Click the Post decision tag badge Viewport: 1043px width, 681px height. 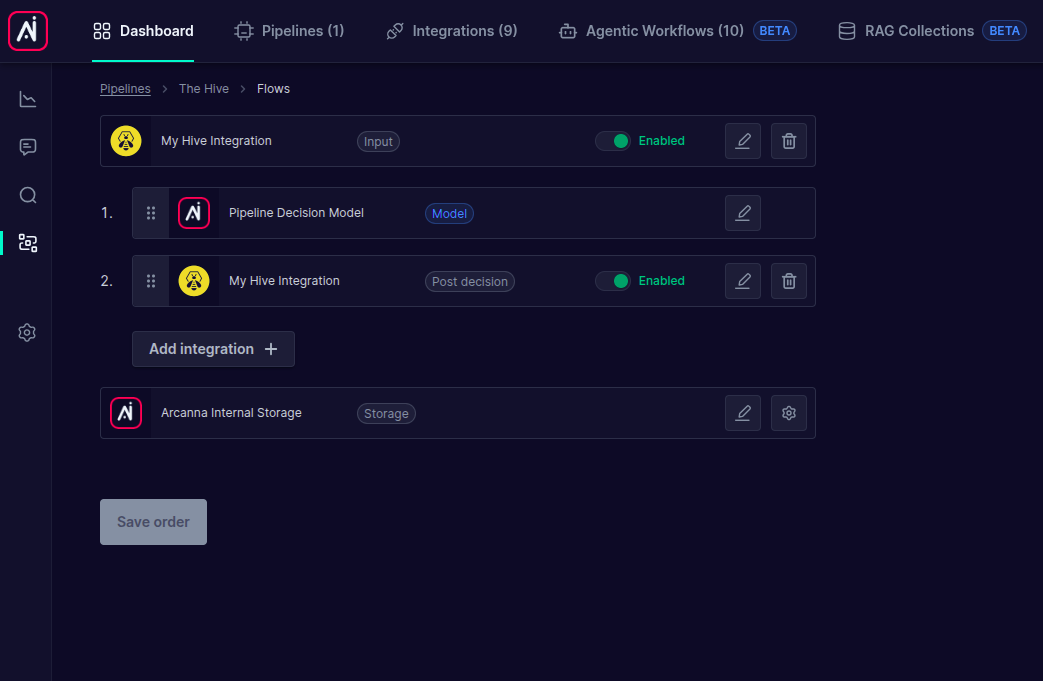pos(470,281)
